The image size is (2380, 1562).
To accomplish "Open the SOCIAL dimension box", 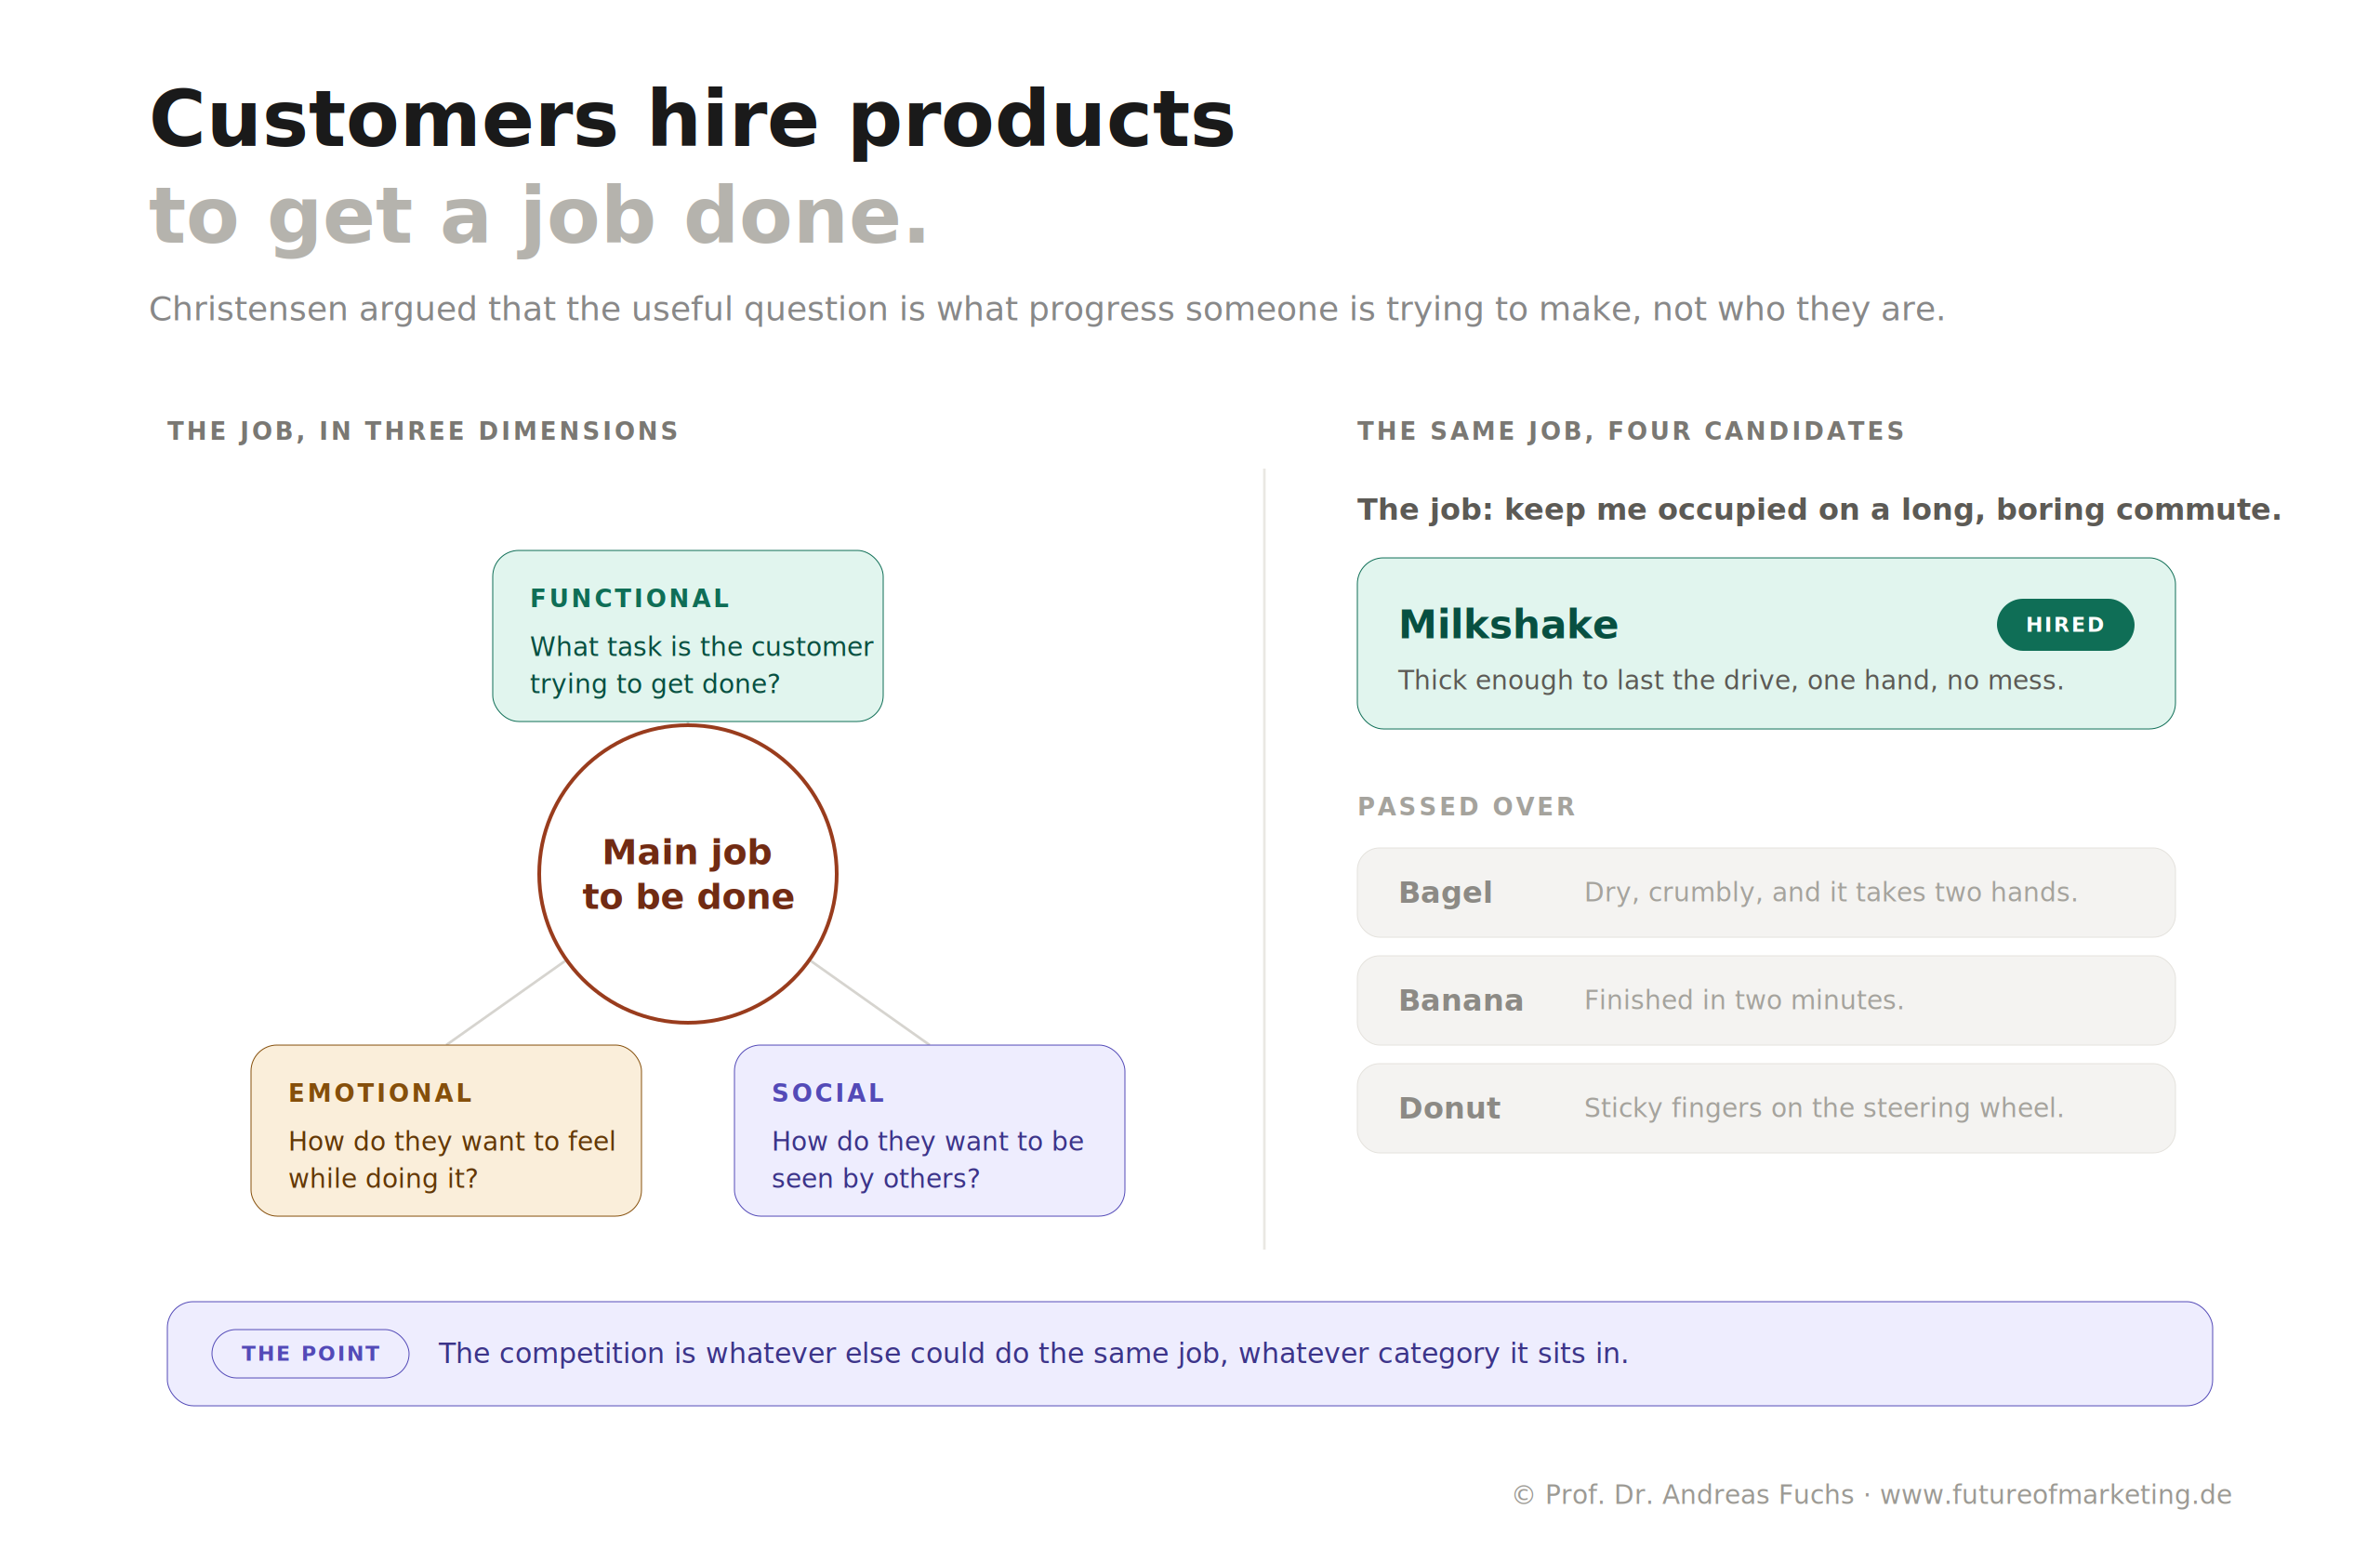I will click(929, 1131).
